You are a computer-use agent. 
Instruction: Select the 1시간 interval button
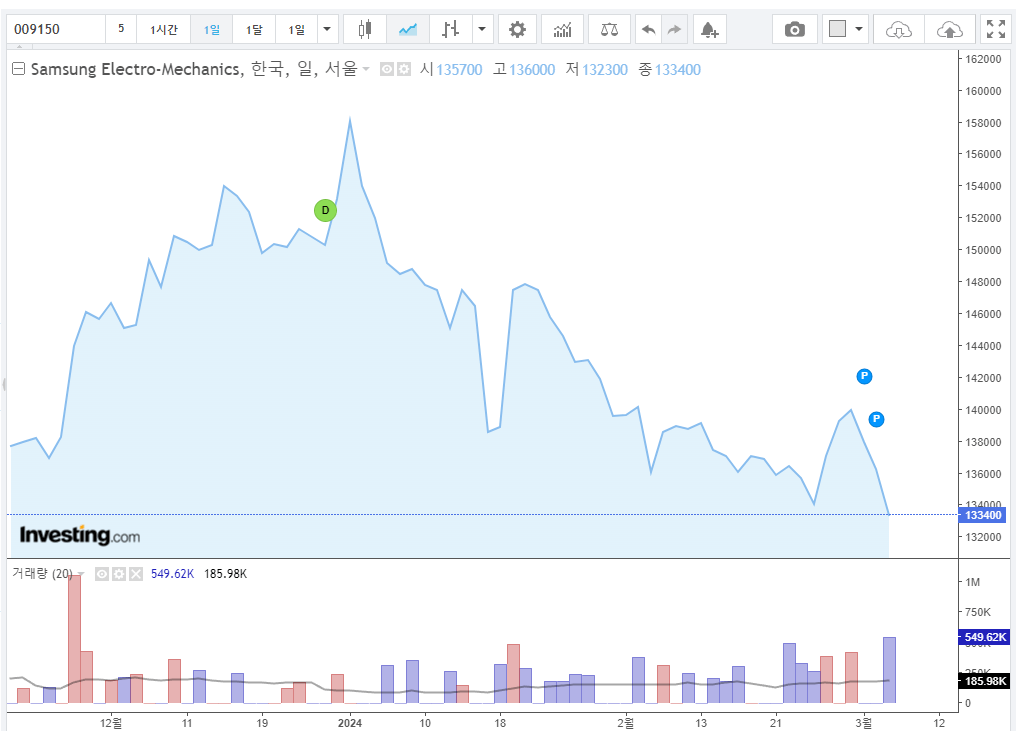tap(164, 29)
